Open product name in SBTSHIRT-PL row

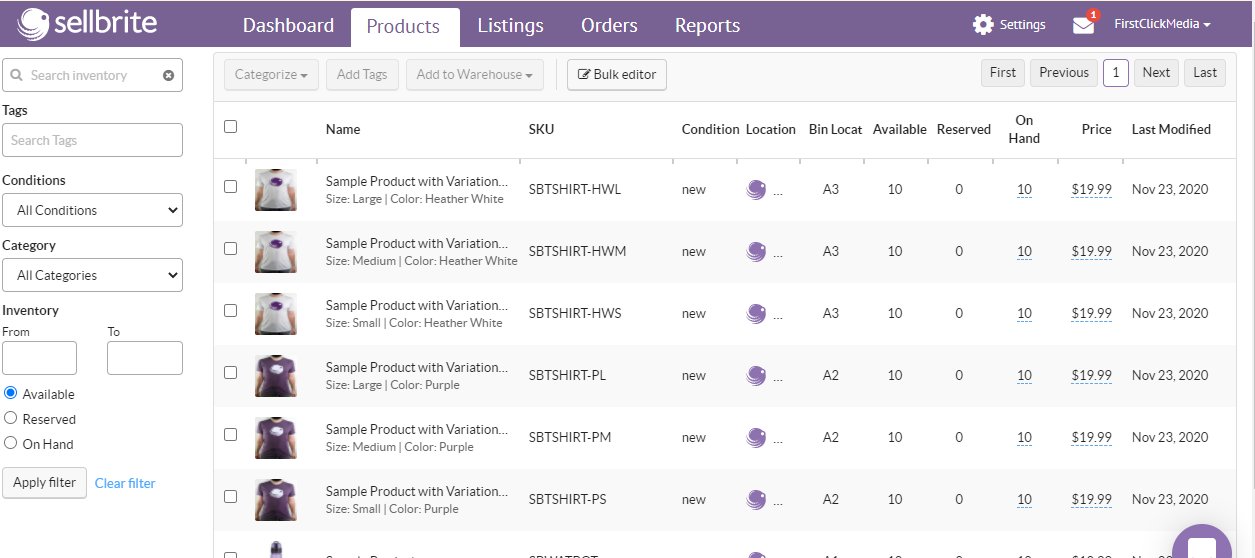pos(416,367)
